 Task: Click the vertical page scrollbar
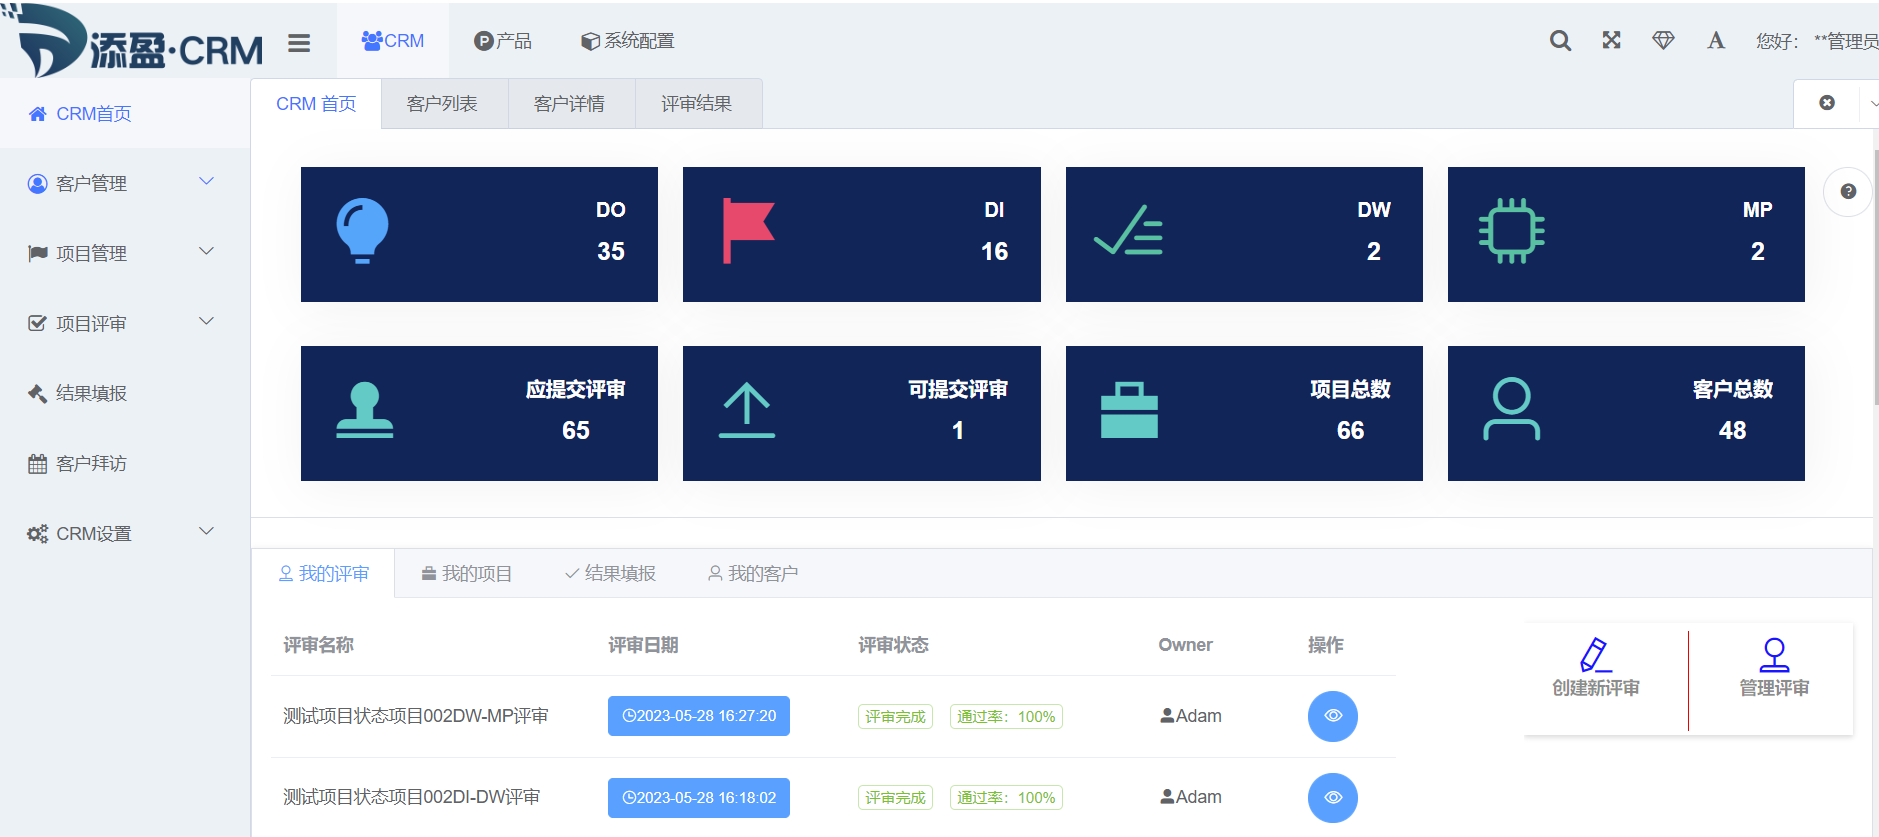pos(1875,277)
